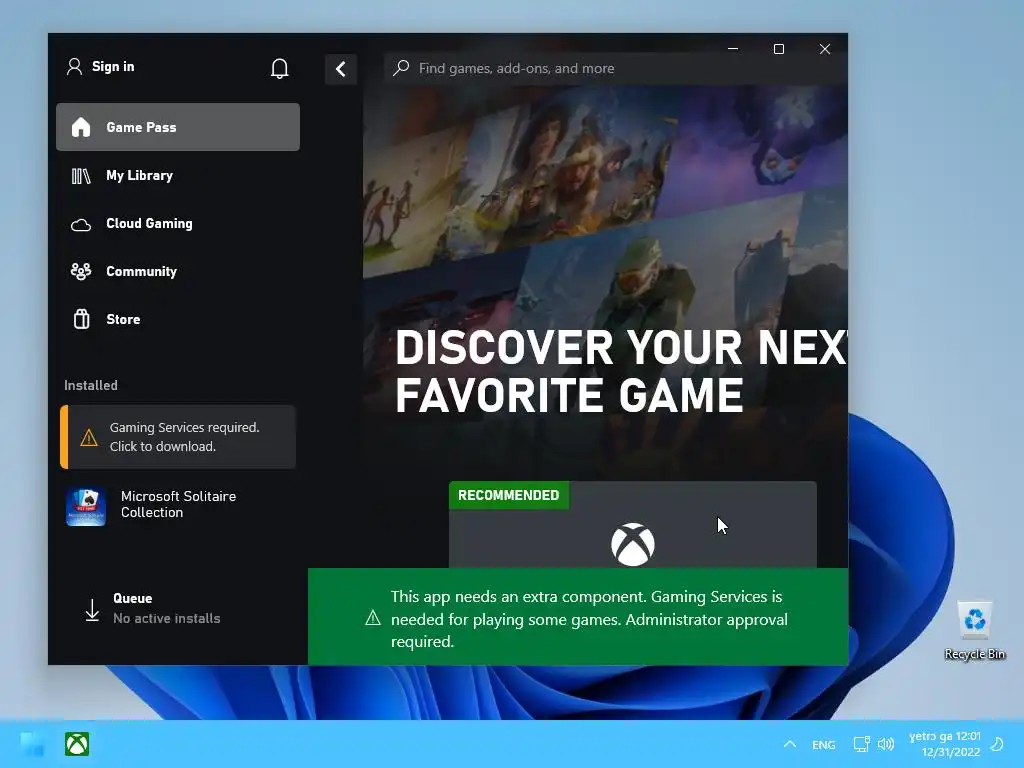The width and height of the screenshot is (1024, 768).
Task: Click the warning icon in the green banner
Action: (x=373, y=618)
